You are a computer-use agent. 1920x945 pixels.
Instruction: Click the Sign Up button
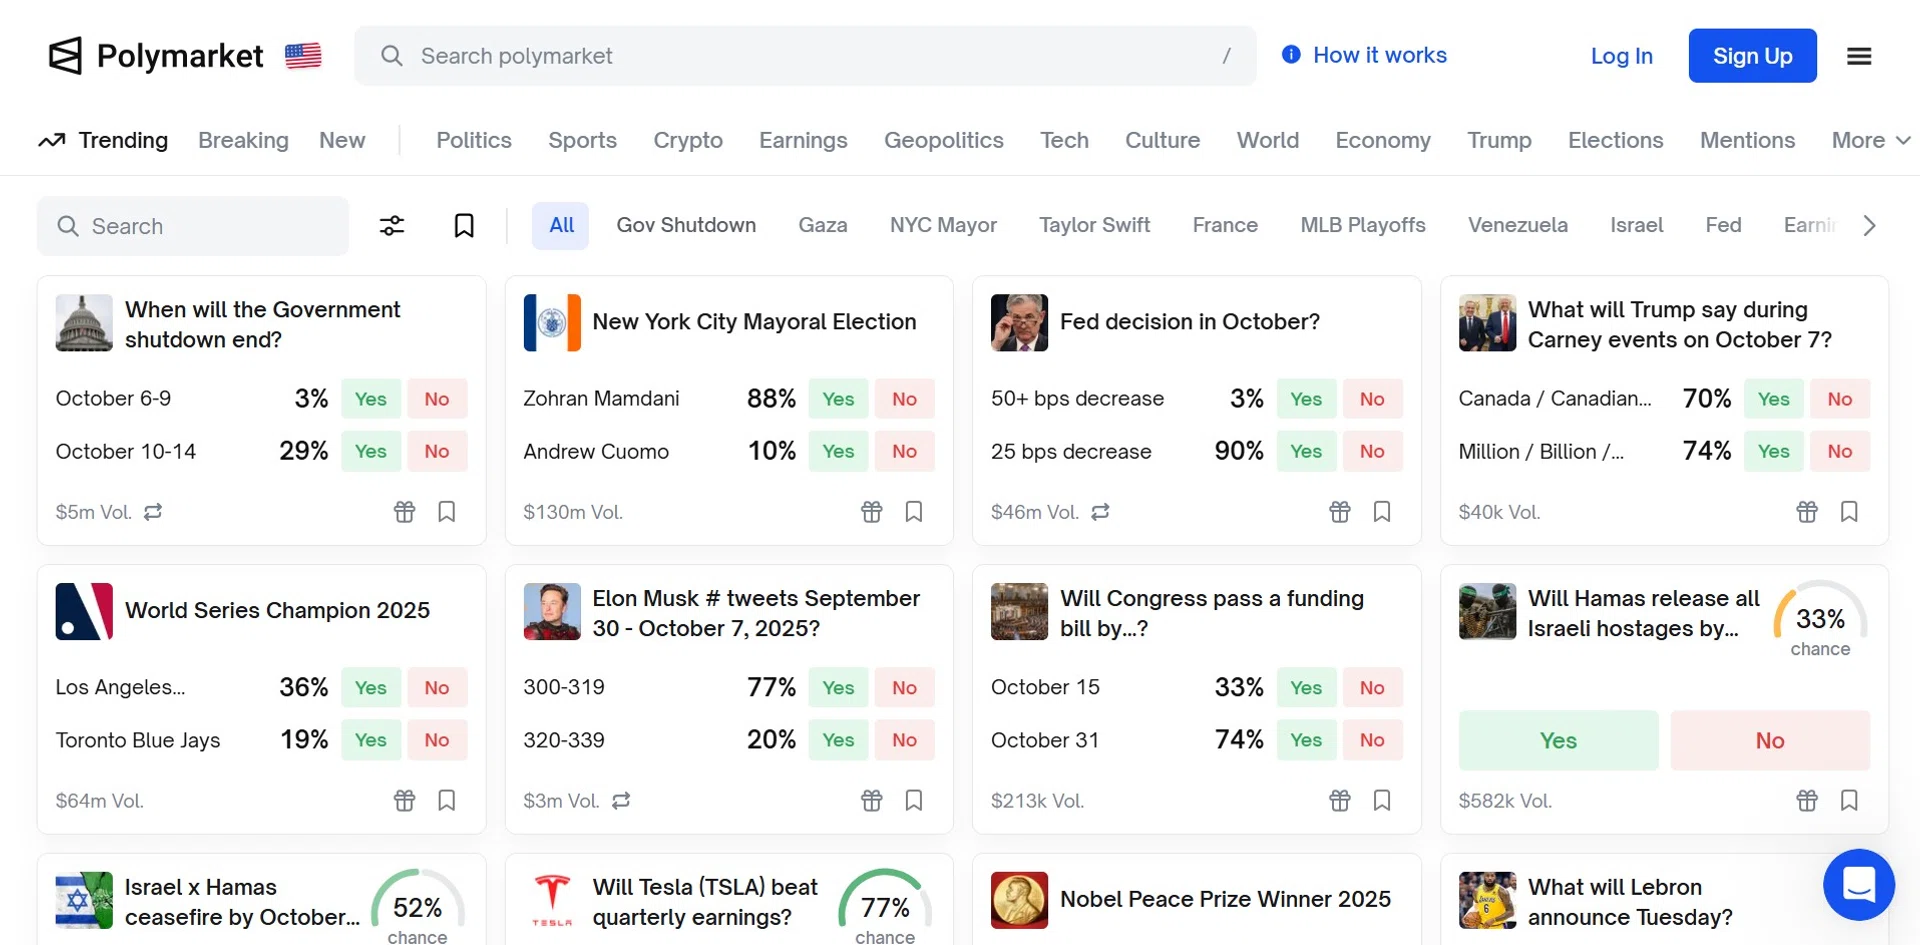pos(1752,56)
